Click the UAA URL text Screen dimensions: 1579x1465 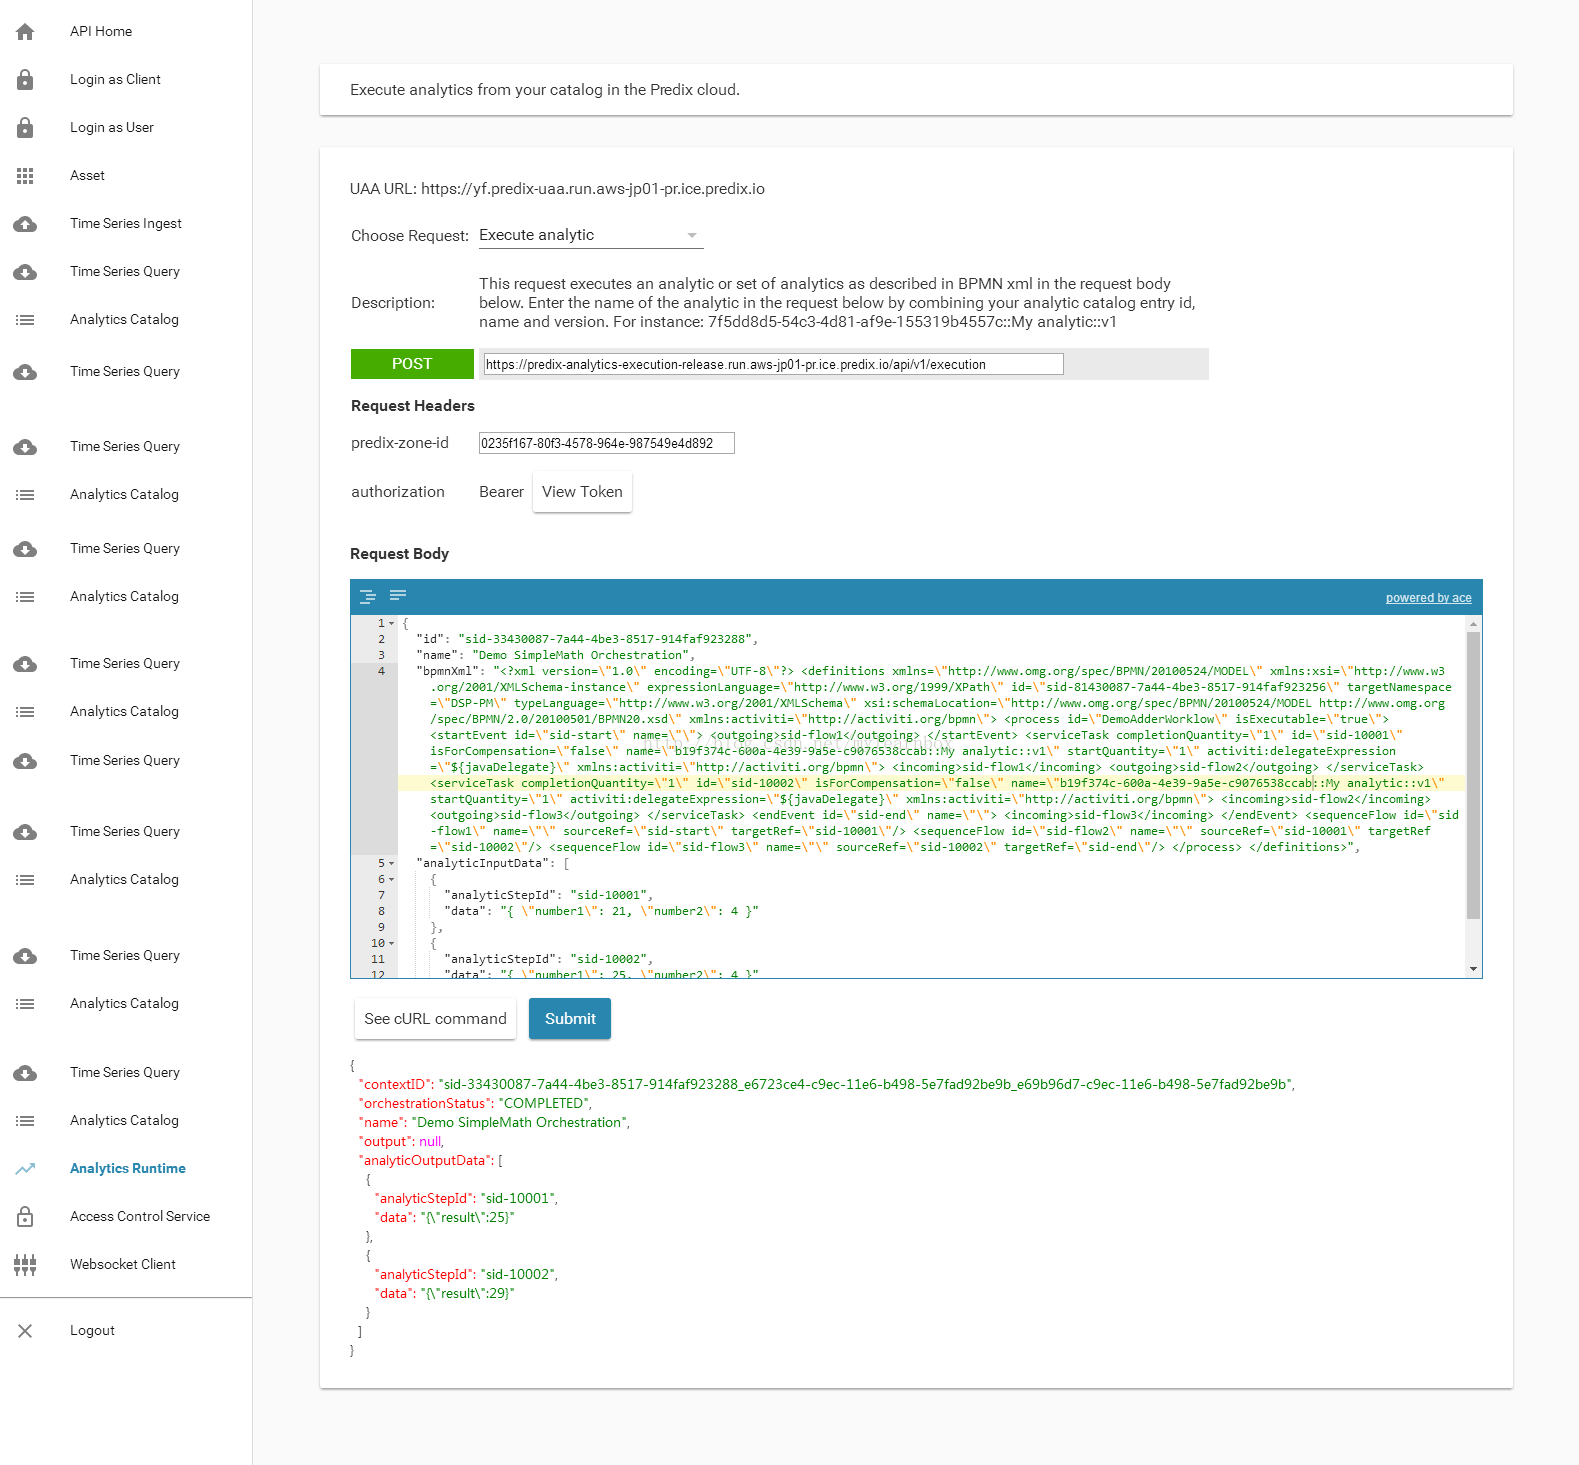[x=557, y=189]
